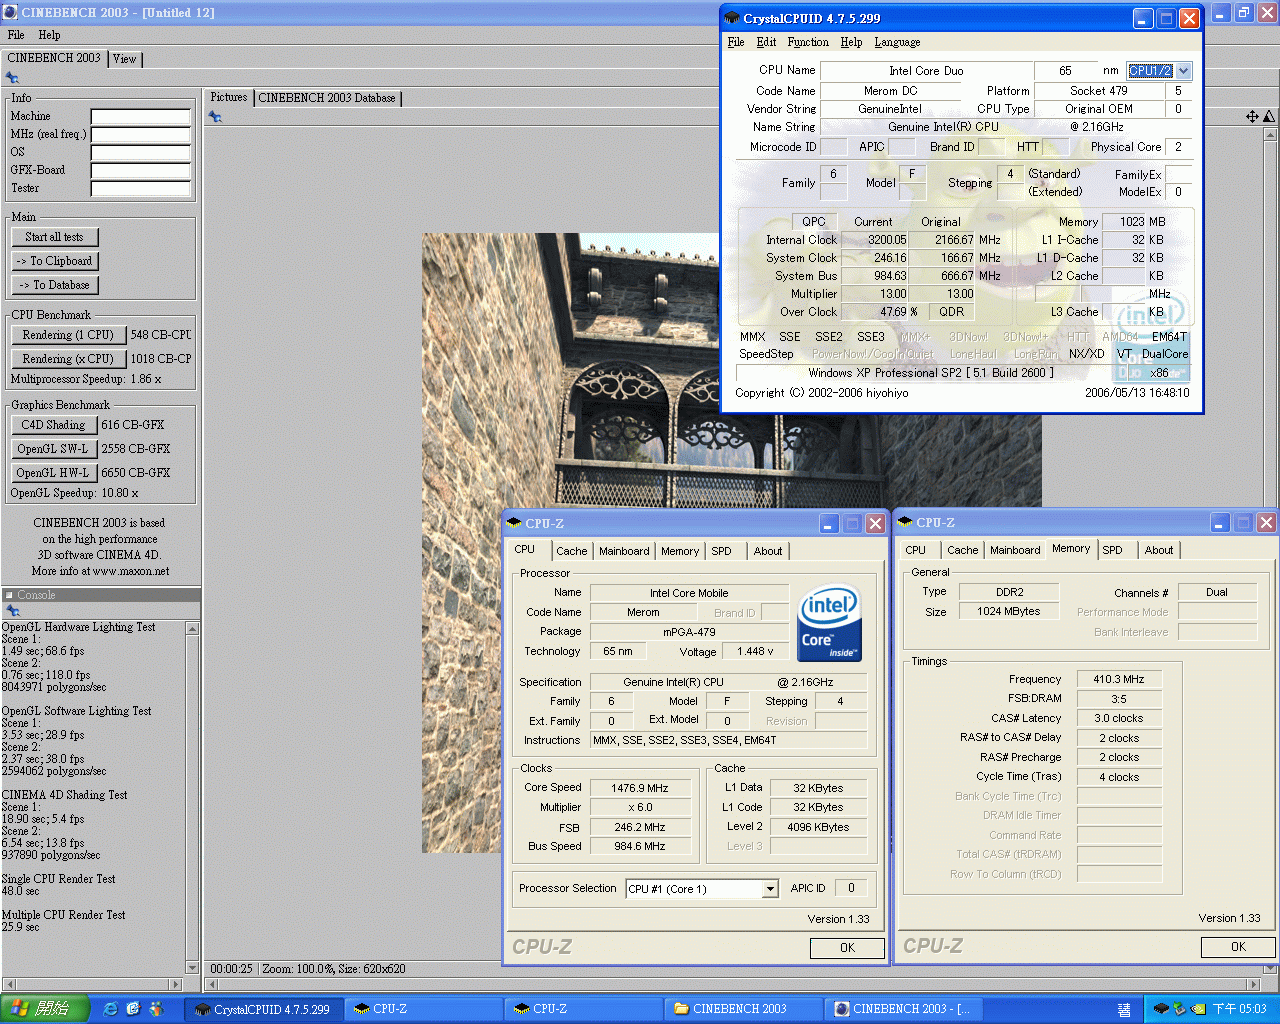Launch Internet Explorer from the quick launch bar
The image size is (1280, 1024).
click(111, 1009)
